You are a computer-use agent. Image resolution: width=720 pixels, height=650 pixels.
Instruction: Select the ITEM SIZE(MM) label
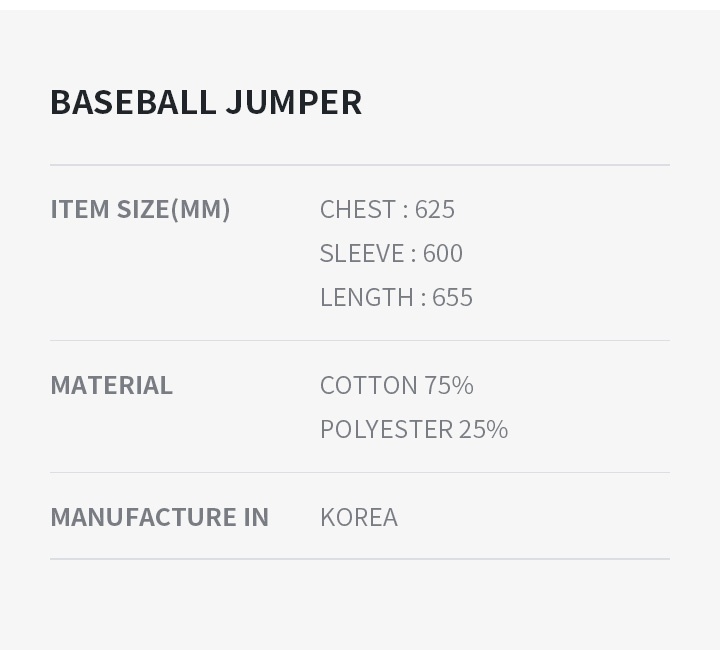click(140, 209)
